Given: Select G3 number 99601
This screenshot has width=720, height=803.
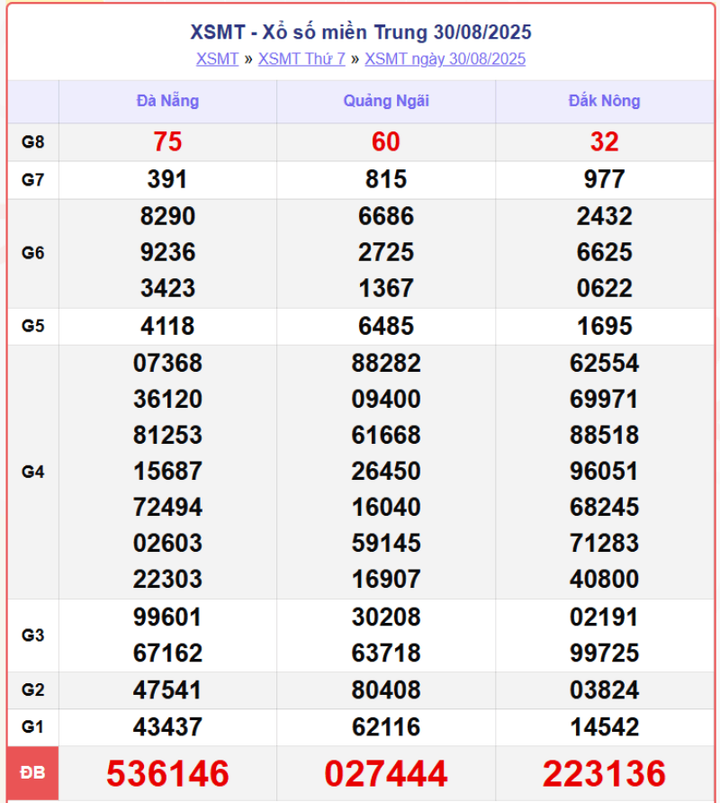Looking at the screenshot, I should tap(167, 618).
